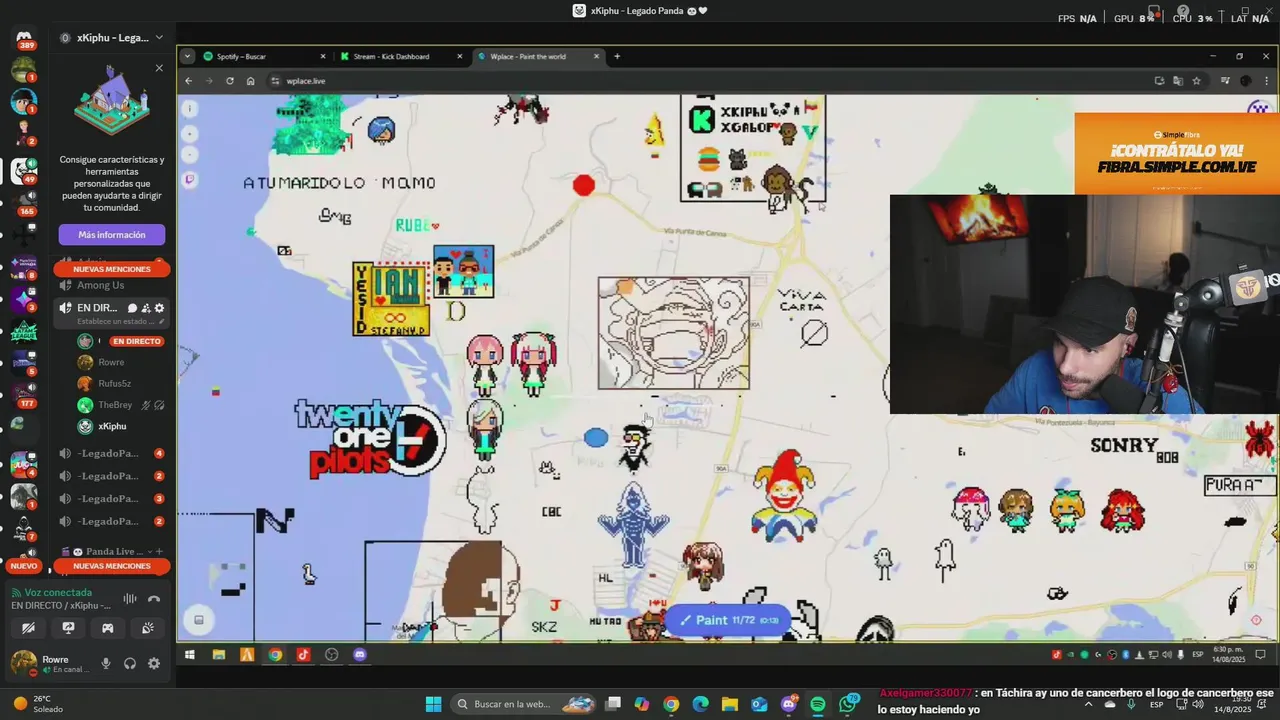Click Fibra Simple advertisement banner

point(1177,152)
